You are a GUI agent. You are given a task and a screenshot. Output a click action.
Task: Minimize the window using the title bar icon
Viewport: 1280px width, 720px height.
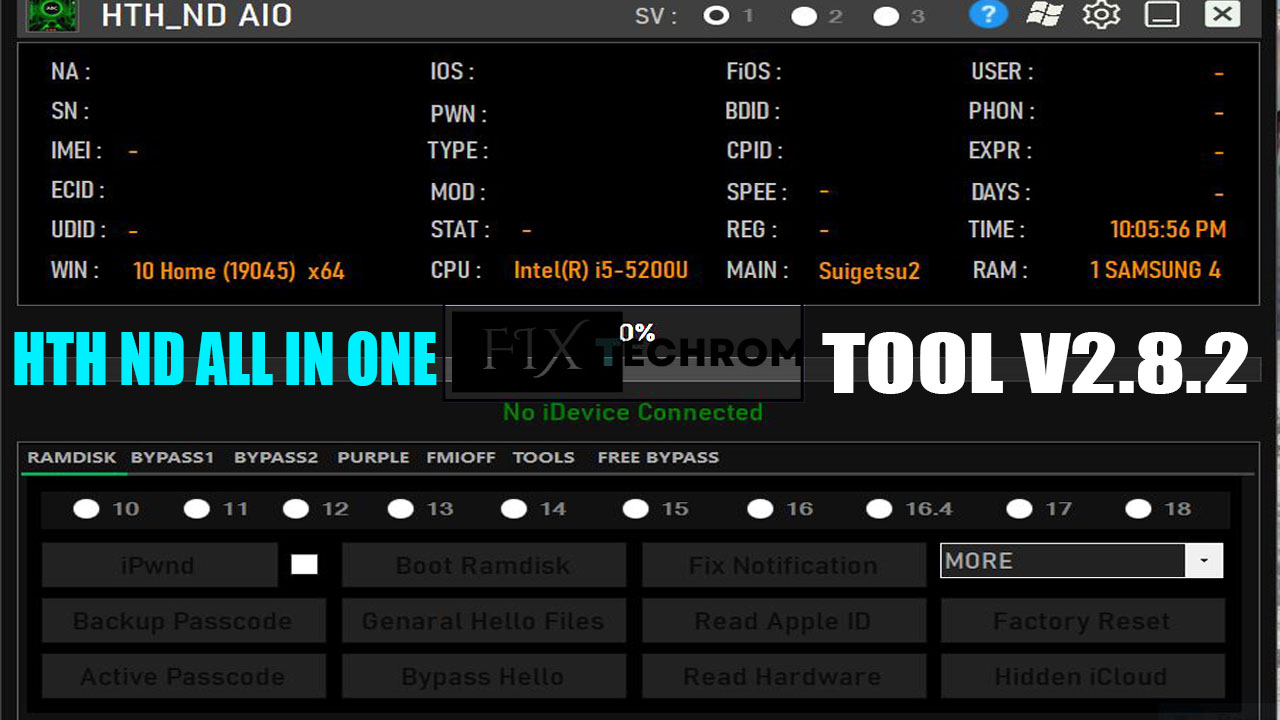(x=1162, y=15)
